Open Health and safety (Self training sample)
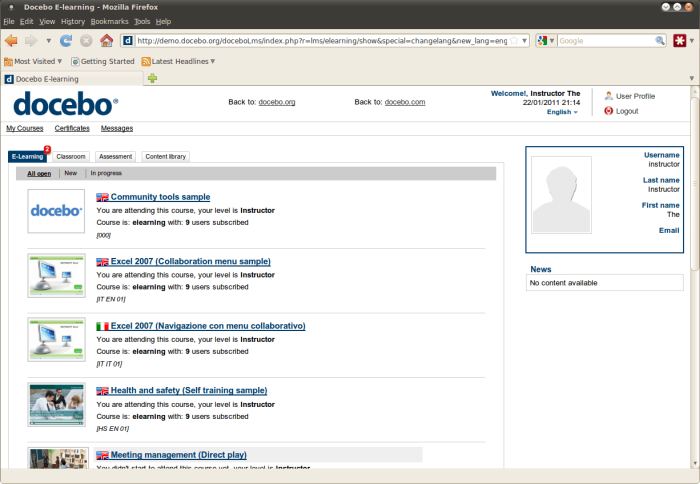This screenshot has width=700, height=484. (x=189, y=391)
